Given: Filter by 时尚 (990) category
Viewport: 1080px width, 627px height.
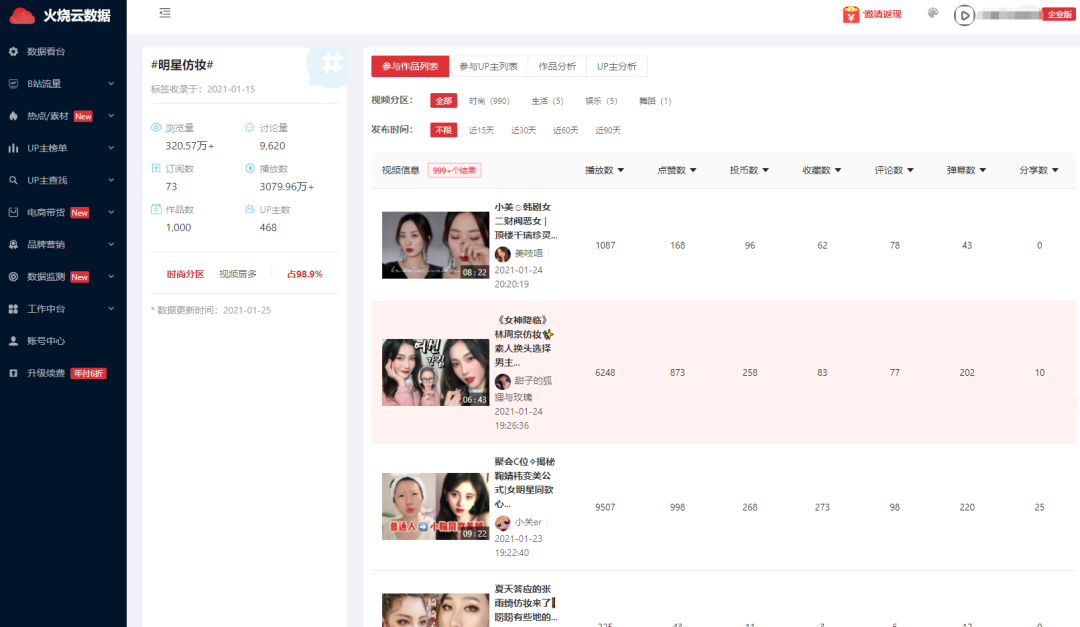Looking at the screenshot, I should tap(489, 101).
